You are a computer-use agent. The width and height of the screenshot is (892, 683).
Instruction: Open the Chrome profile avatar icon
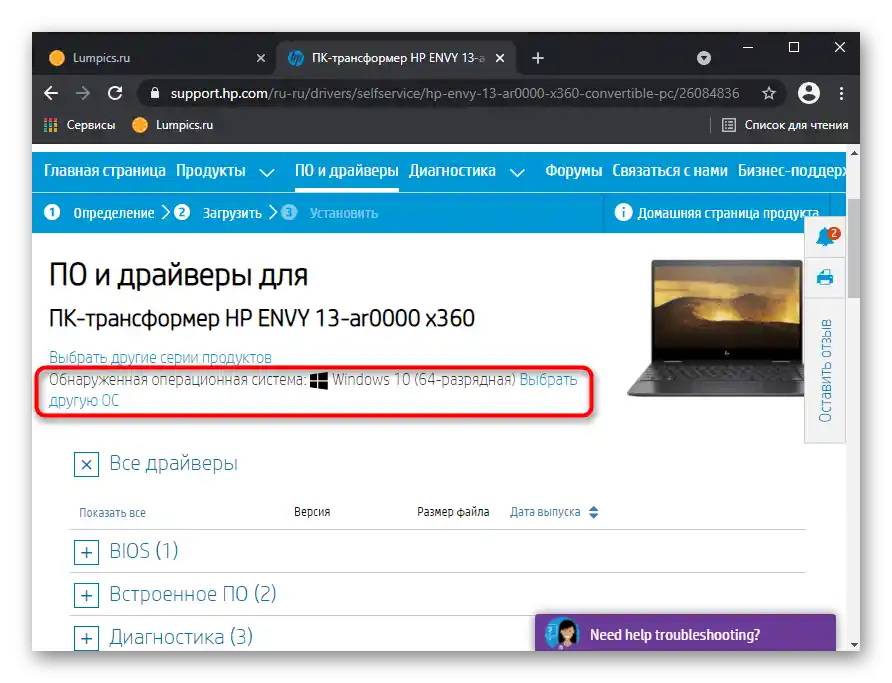coord(808,93)
